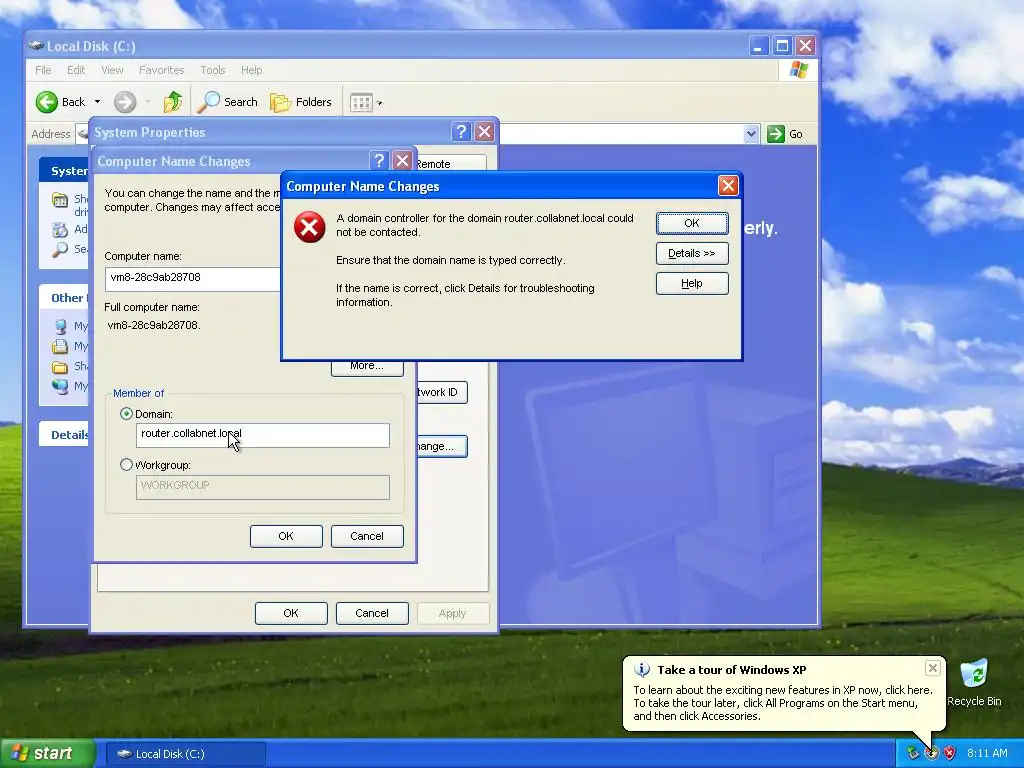
Task: Switch to the Remote tab
Action: click(x=451, y=163)
